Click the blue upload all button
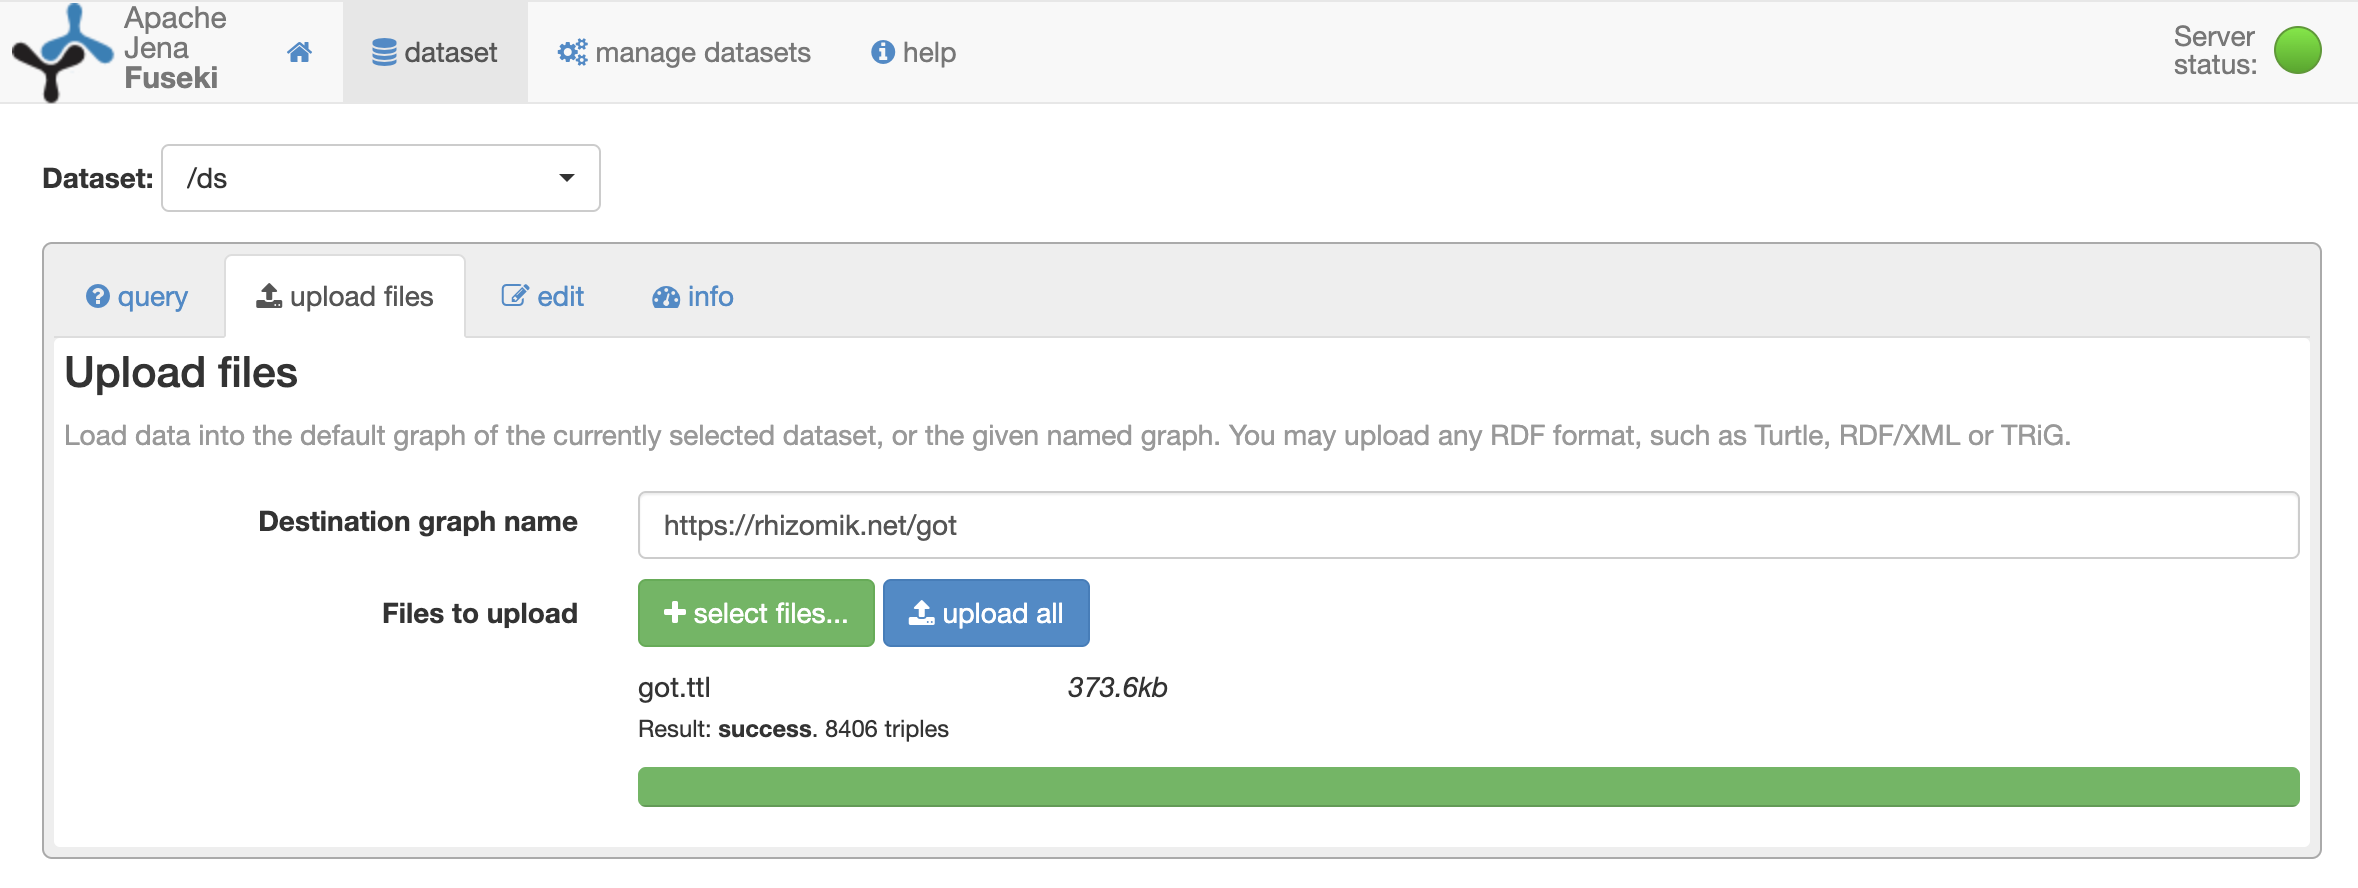 coord(986,613)
